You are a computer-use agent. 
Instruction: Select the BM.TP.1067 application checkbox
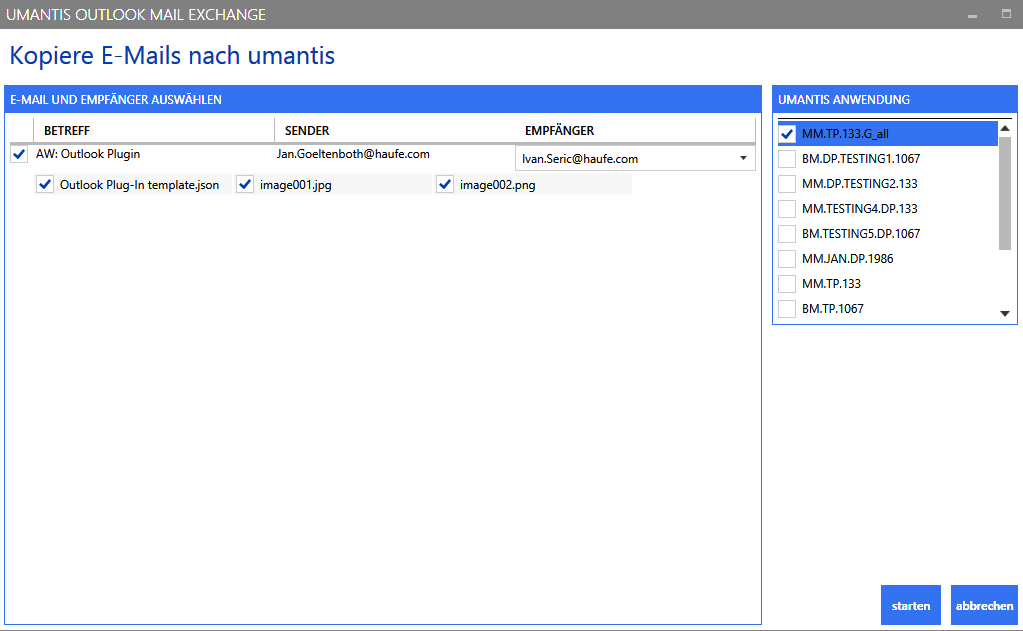pos(787,309)
